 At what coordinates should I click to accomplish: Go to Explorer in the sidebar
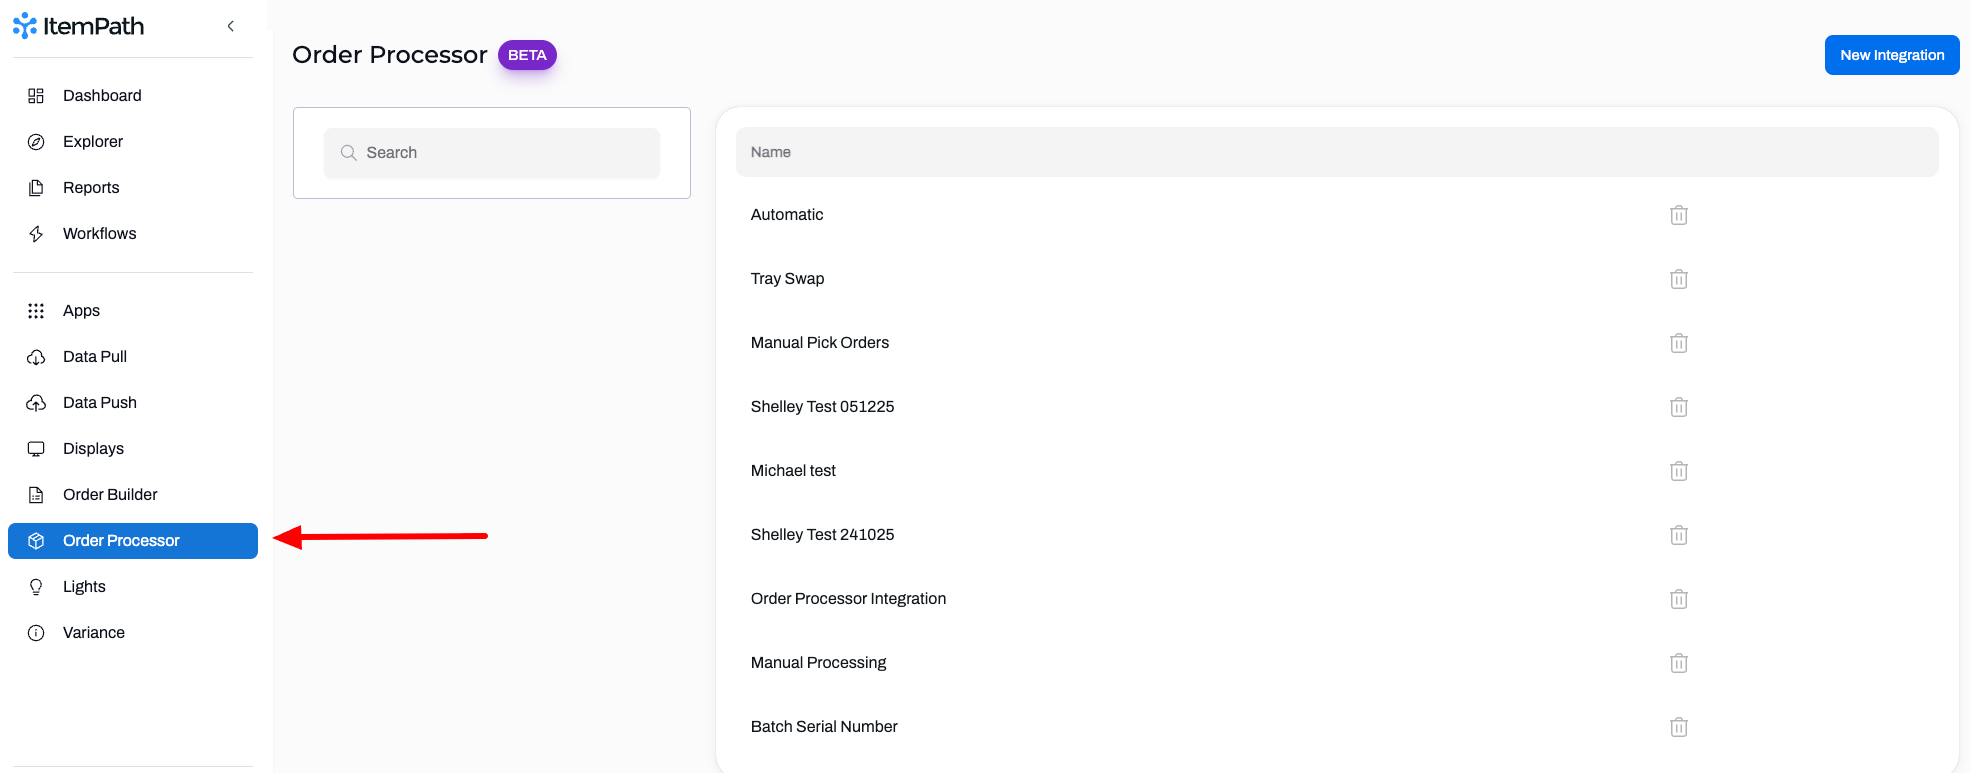tap(133, 142)
